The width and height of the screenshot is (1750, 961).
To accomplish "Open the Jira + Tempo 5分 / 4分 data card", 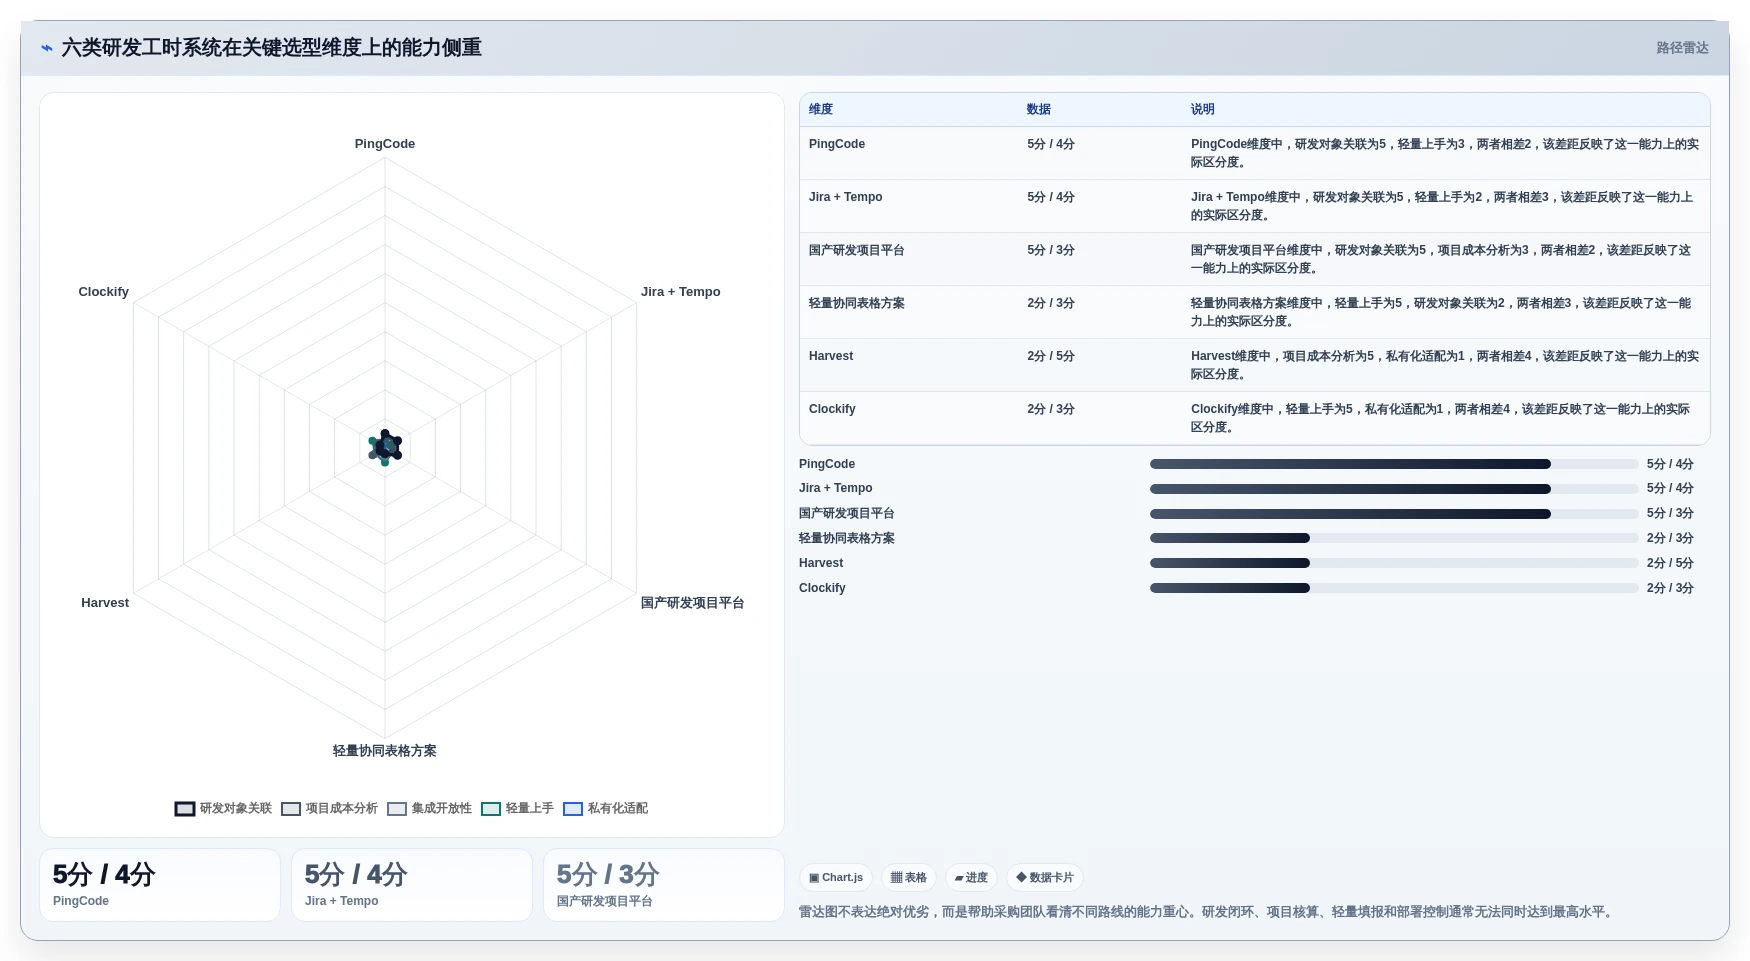I will (412, 885).
